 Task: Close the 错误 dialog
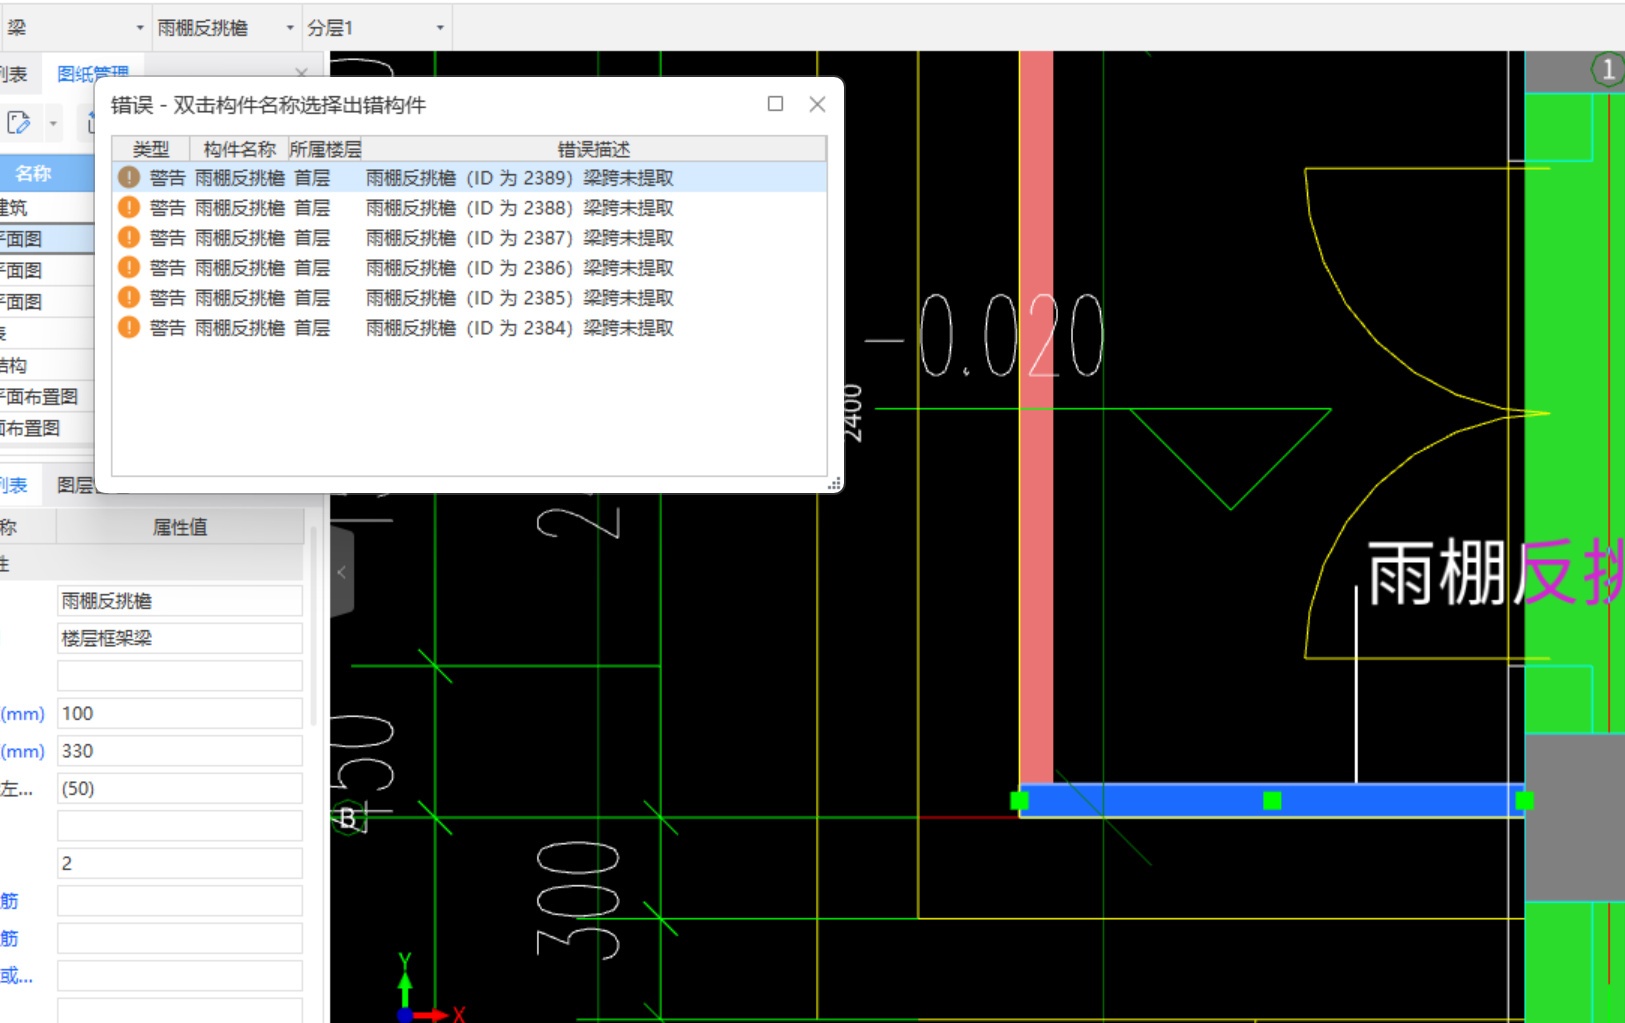tap(817, 104)
